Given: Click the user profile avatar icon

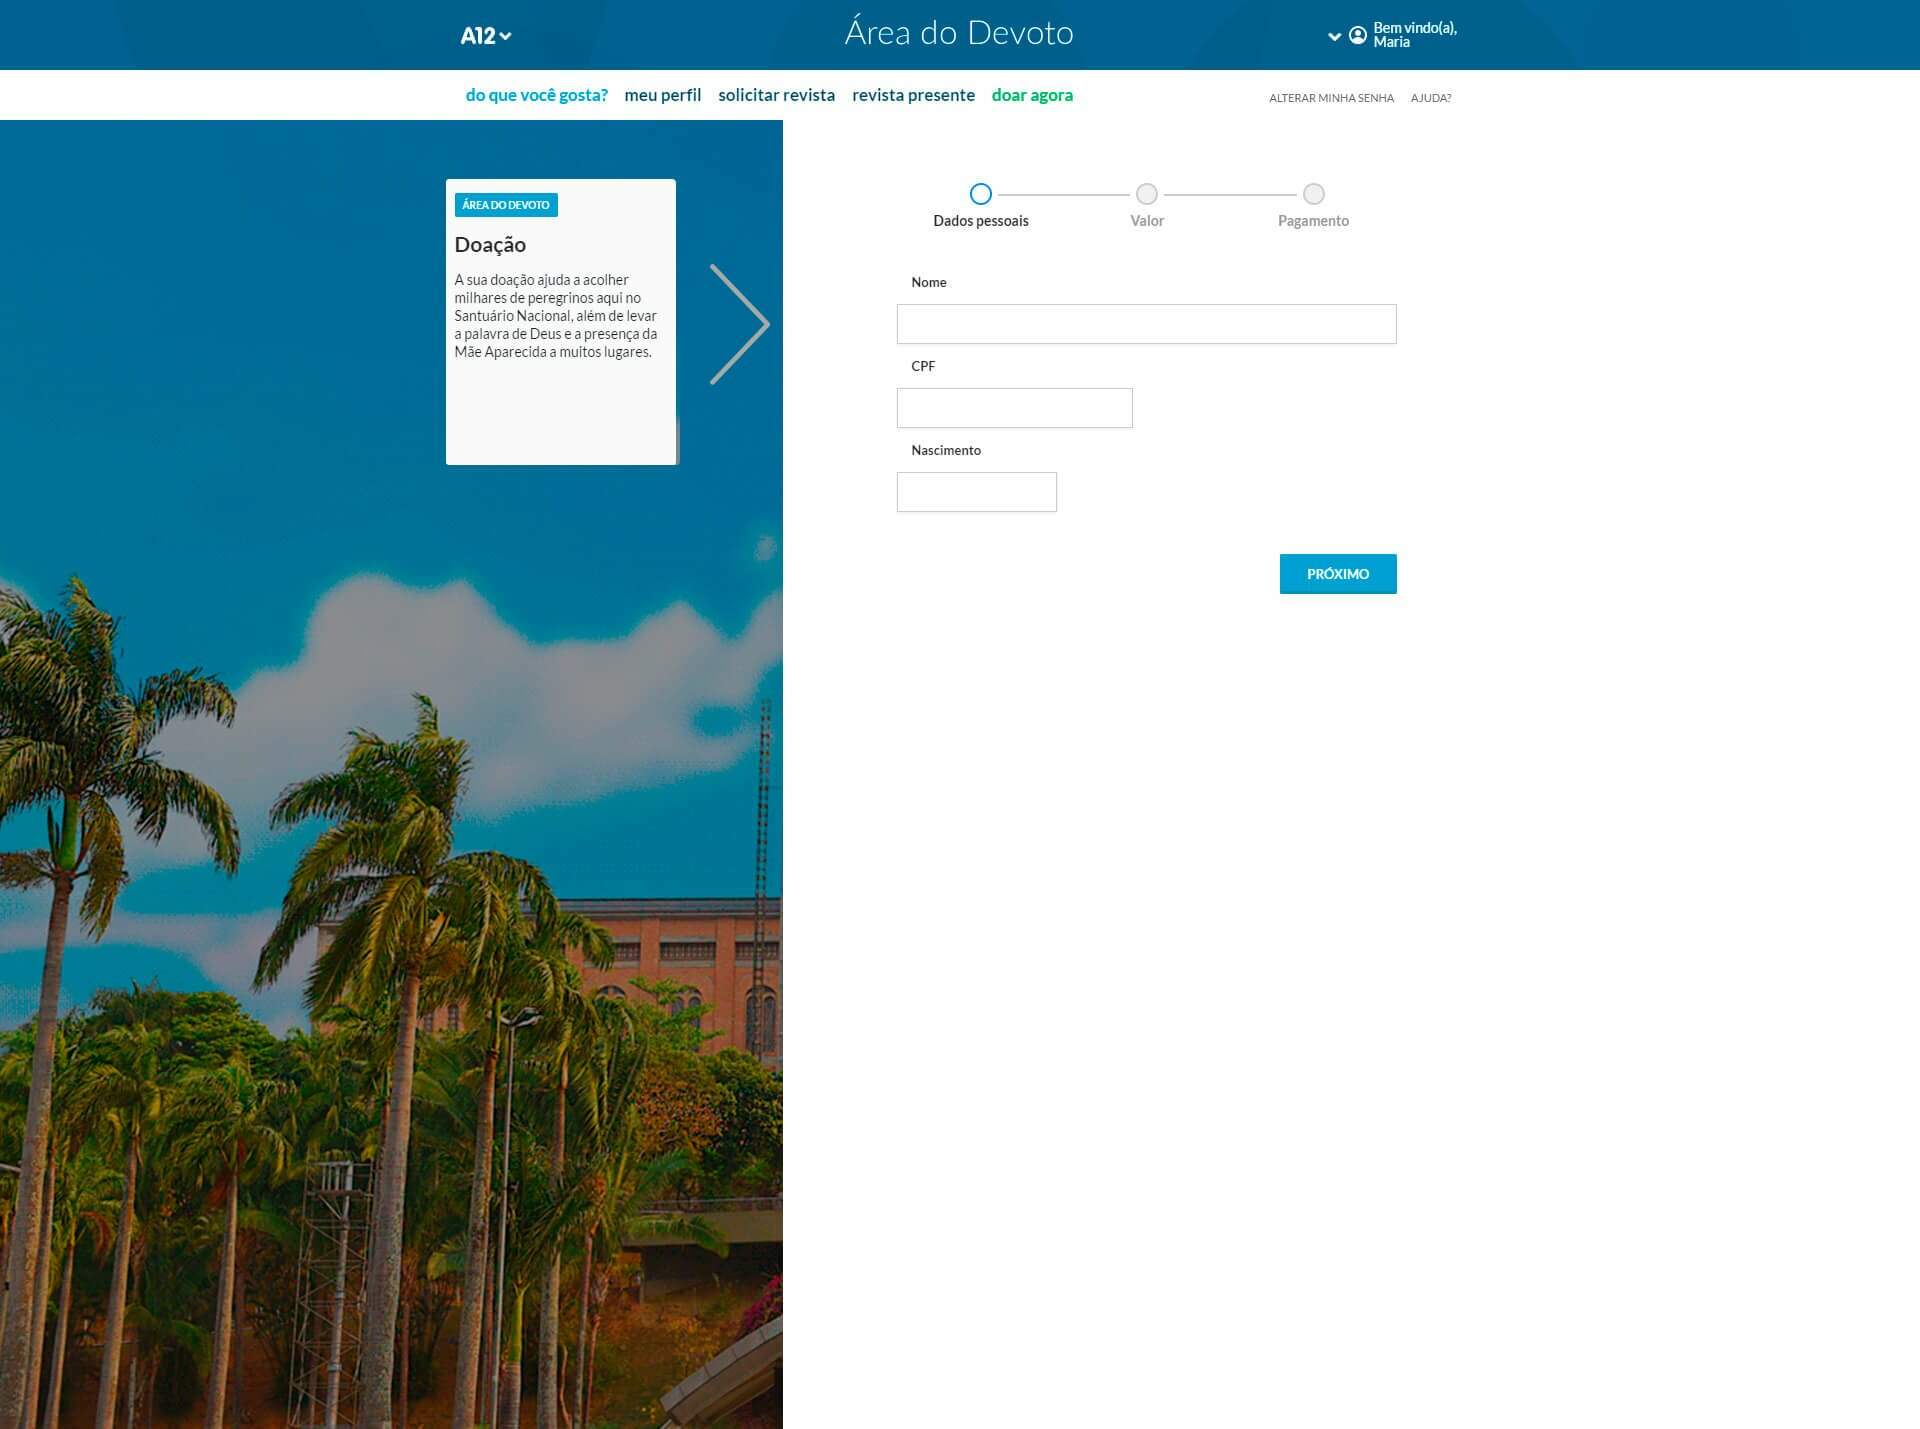Looking at the screenshot, I should coord(1357,35).
